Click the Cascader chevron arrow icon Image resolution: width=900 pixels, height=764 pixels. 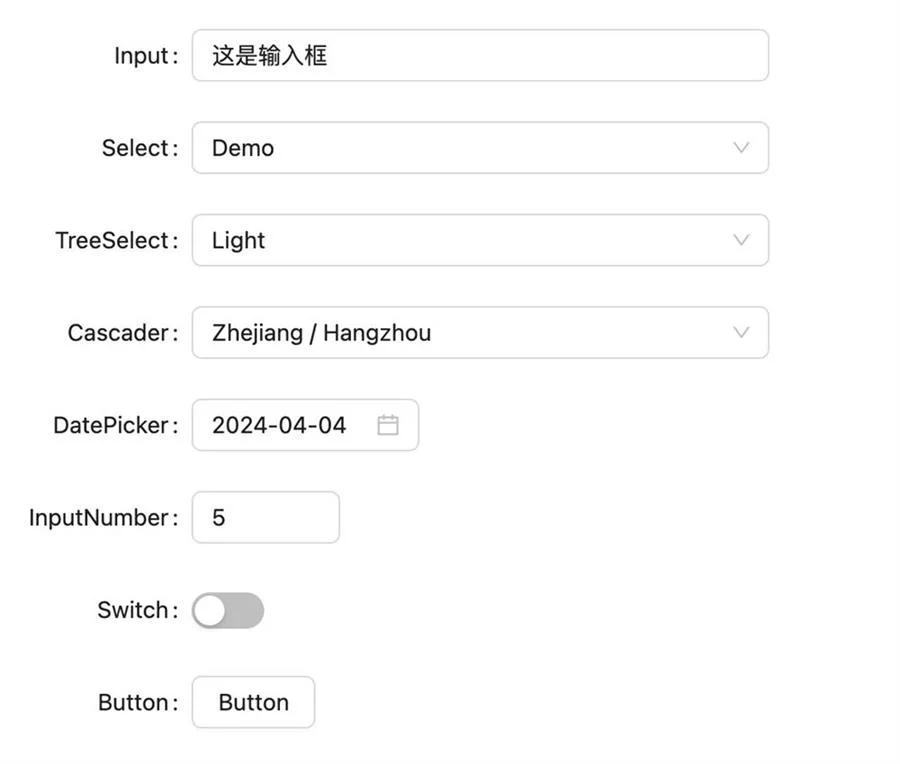coord(741,332)
